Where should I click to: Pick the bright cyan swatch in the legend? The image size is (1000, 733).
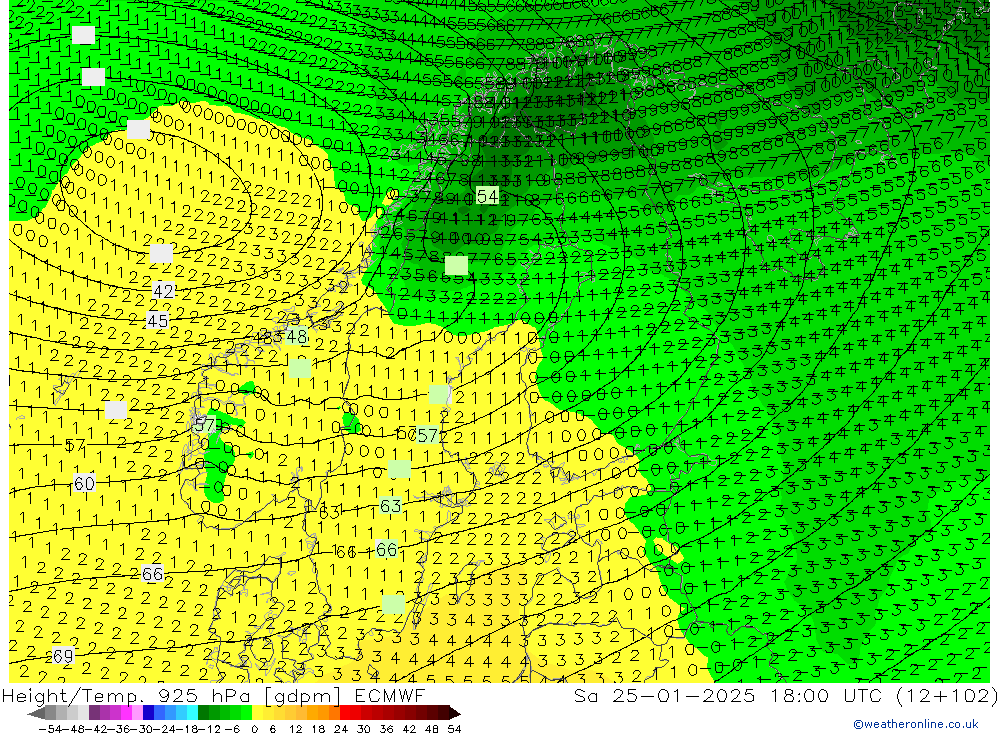pyautogui.click(x=192, y=713)
